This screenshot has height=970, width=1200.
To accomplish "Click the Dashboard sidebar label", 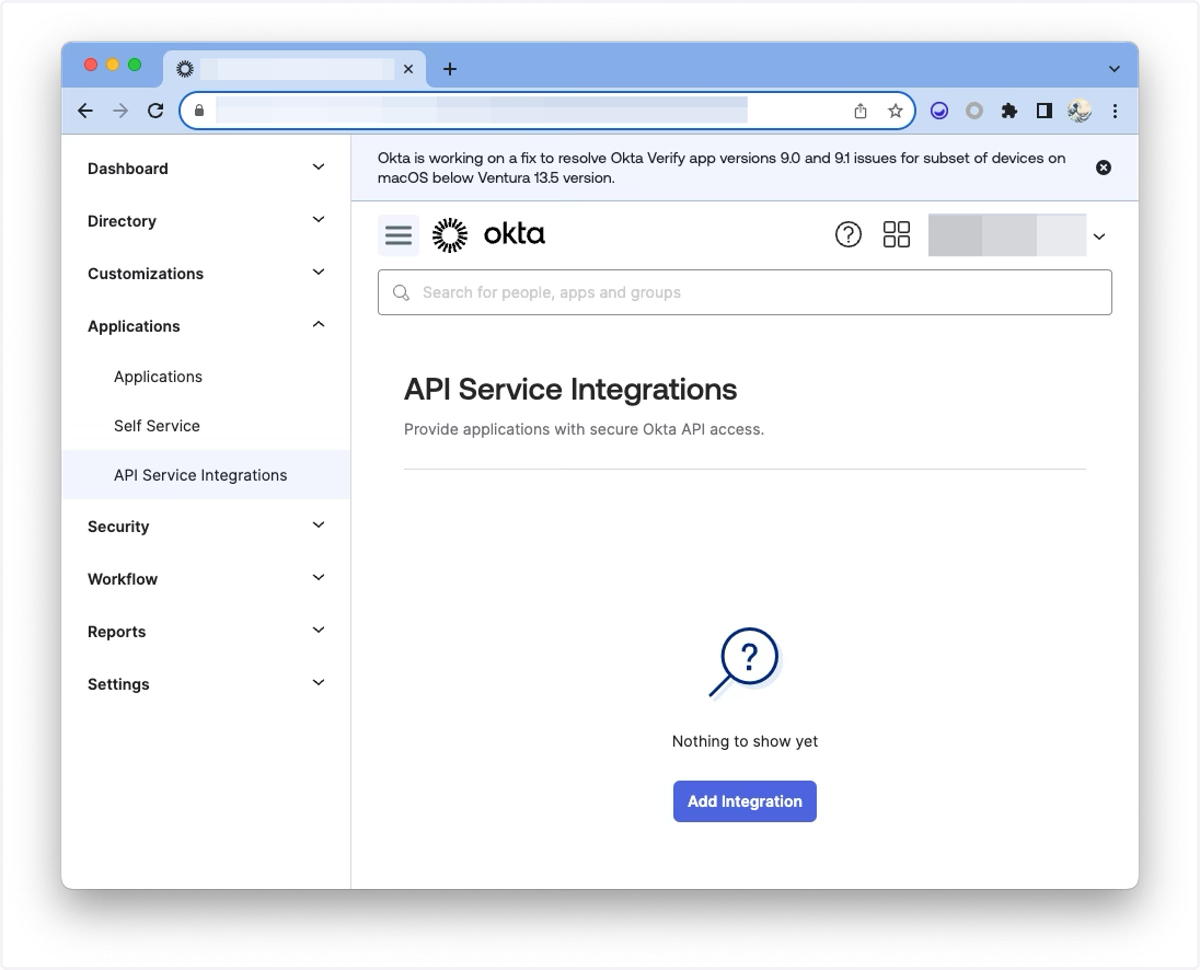I will coord(128,169).
